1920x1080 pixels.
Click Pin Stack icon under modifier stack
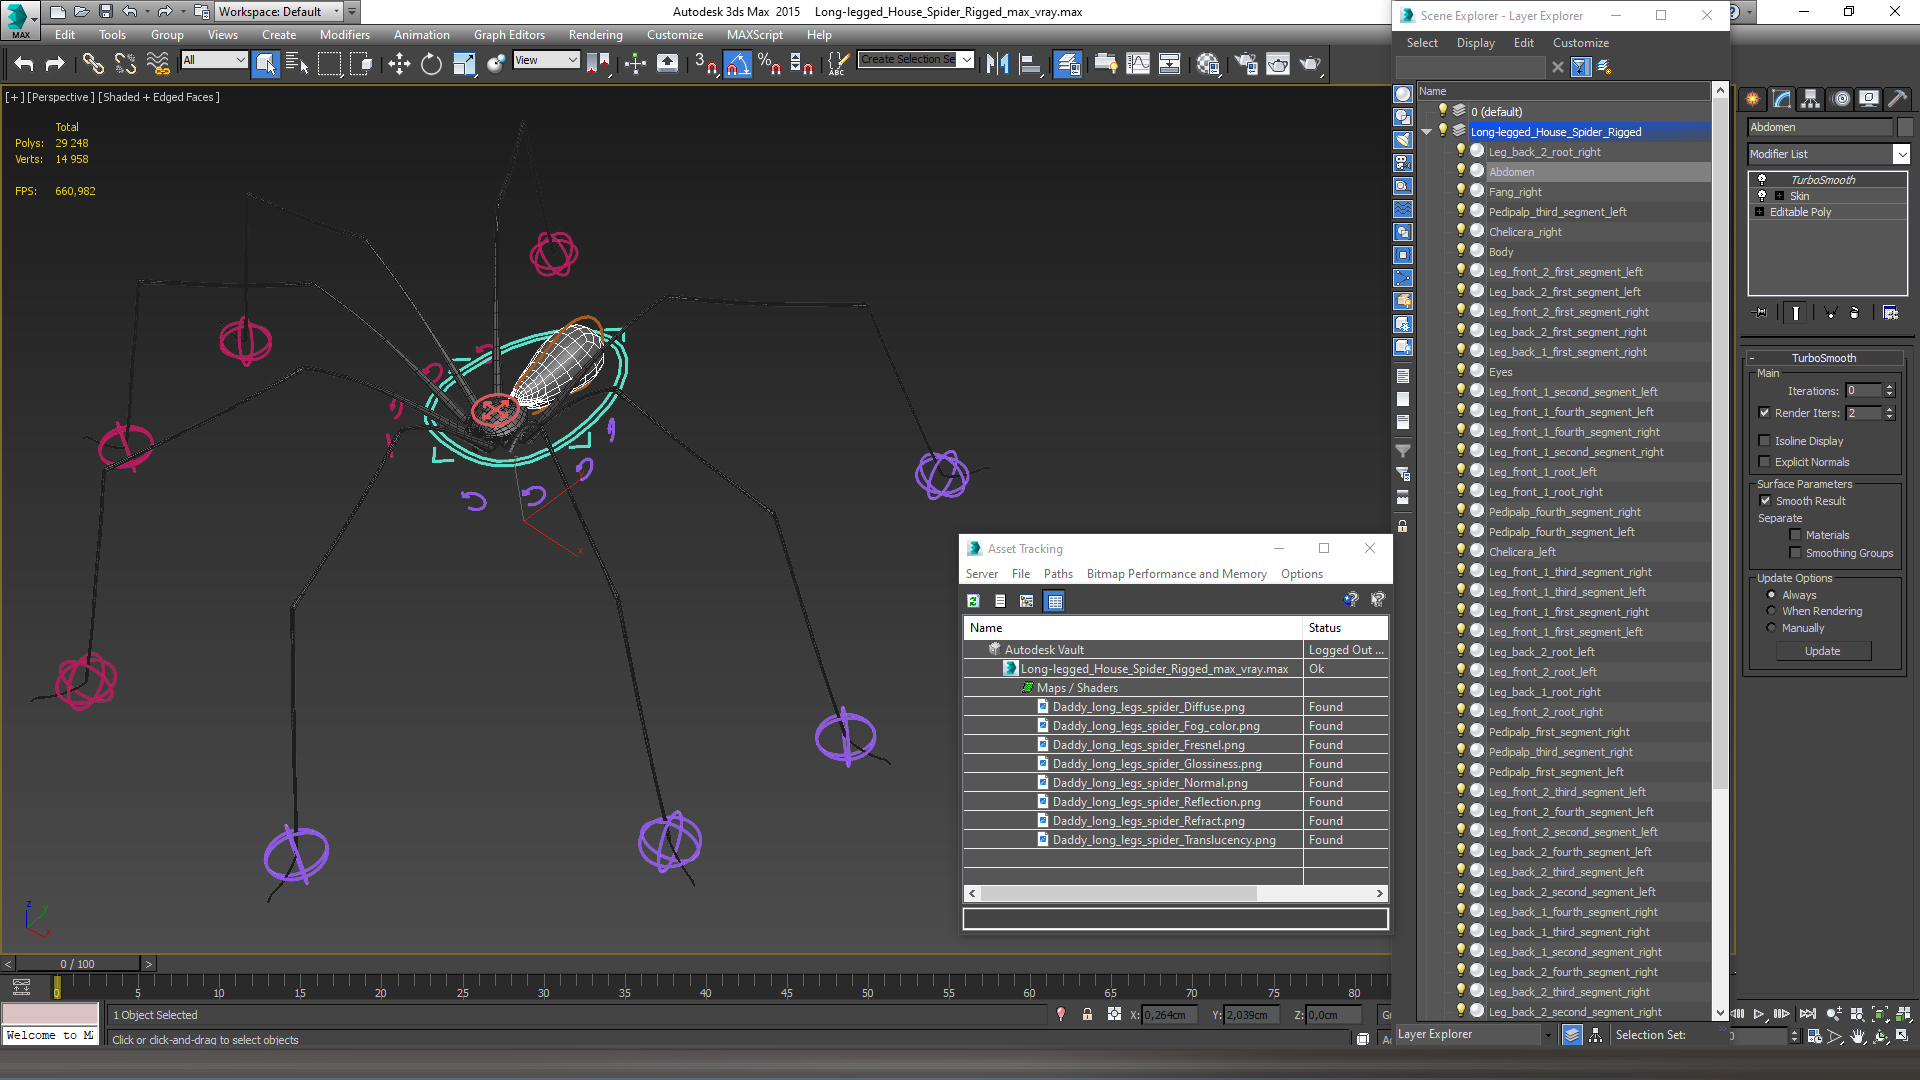pos(1761,312)
